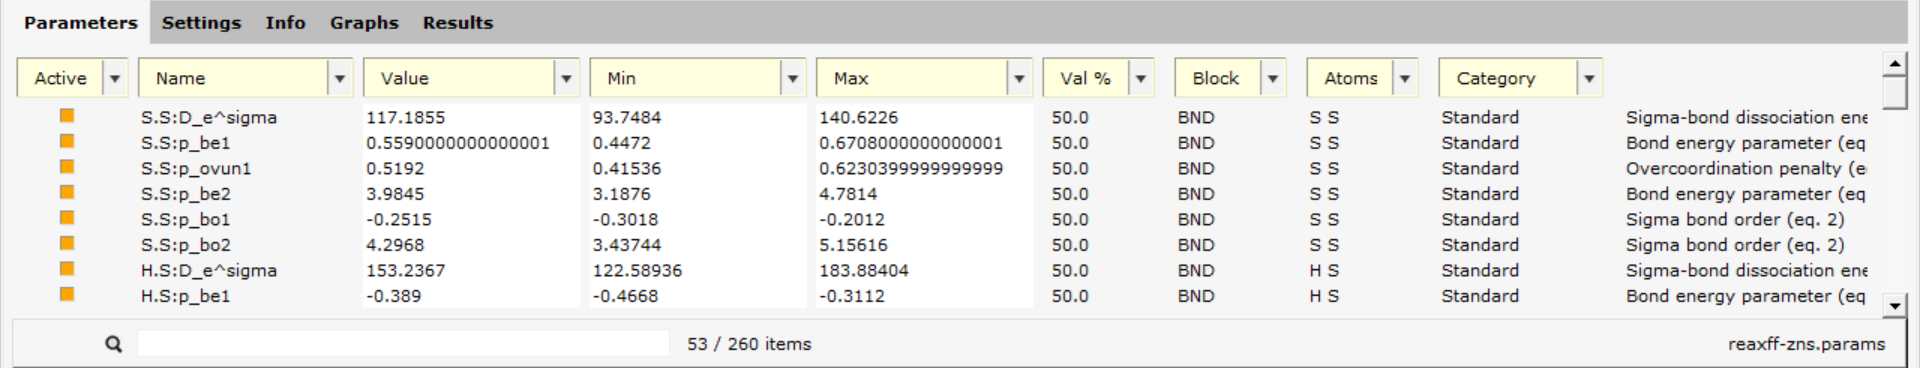Click the reaxff-zns.params file label

1806,344
